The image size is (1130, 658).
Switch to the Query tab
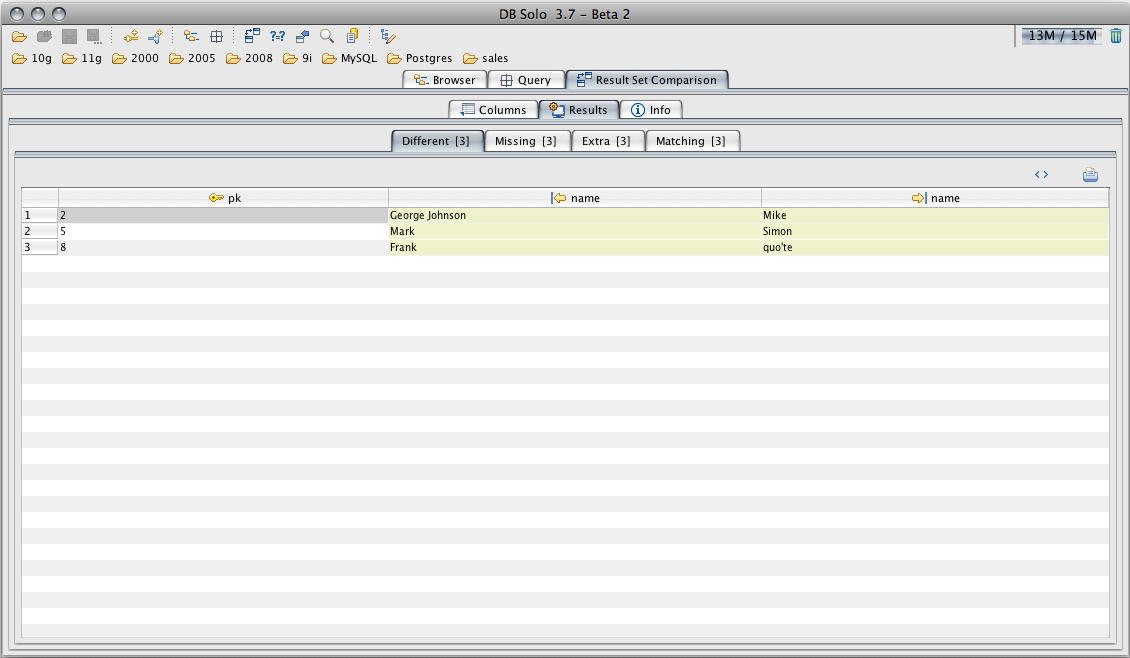(526, 80)
